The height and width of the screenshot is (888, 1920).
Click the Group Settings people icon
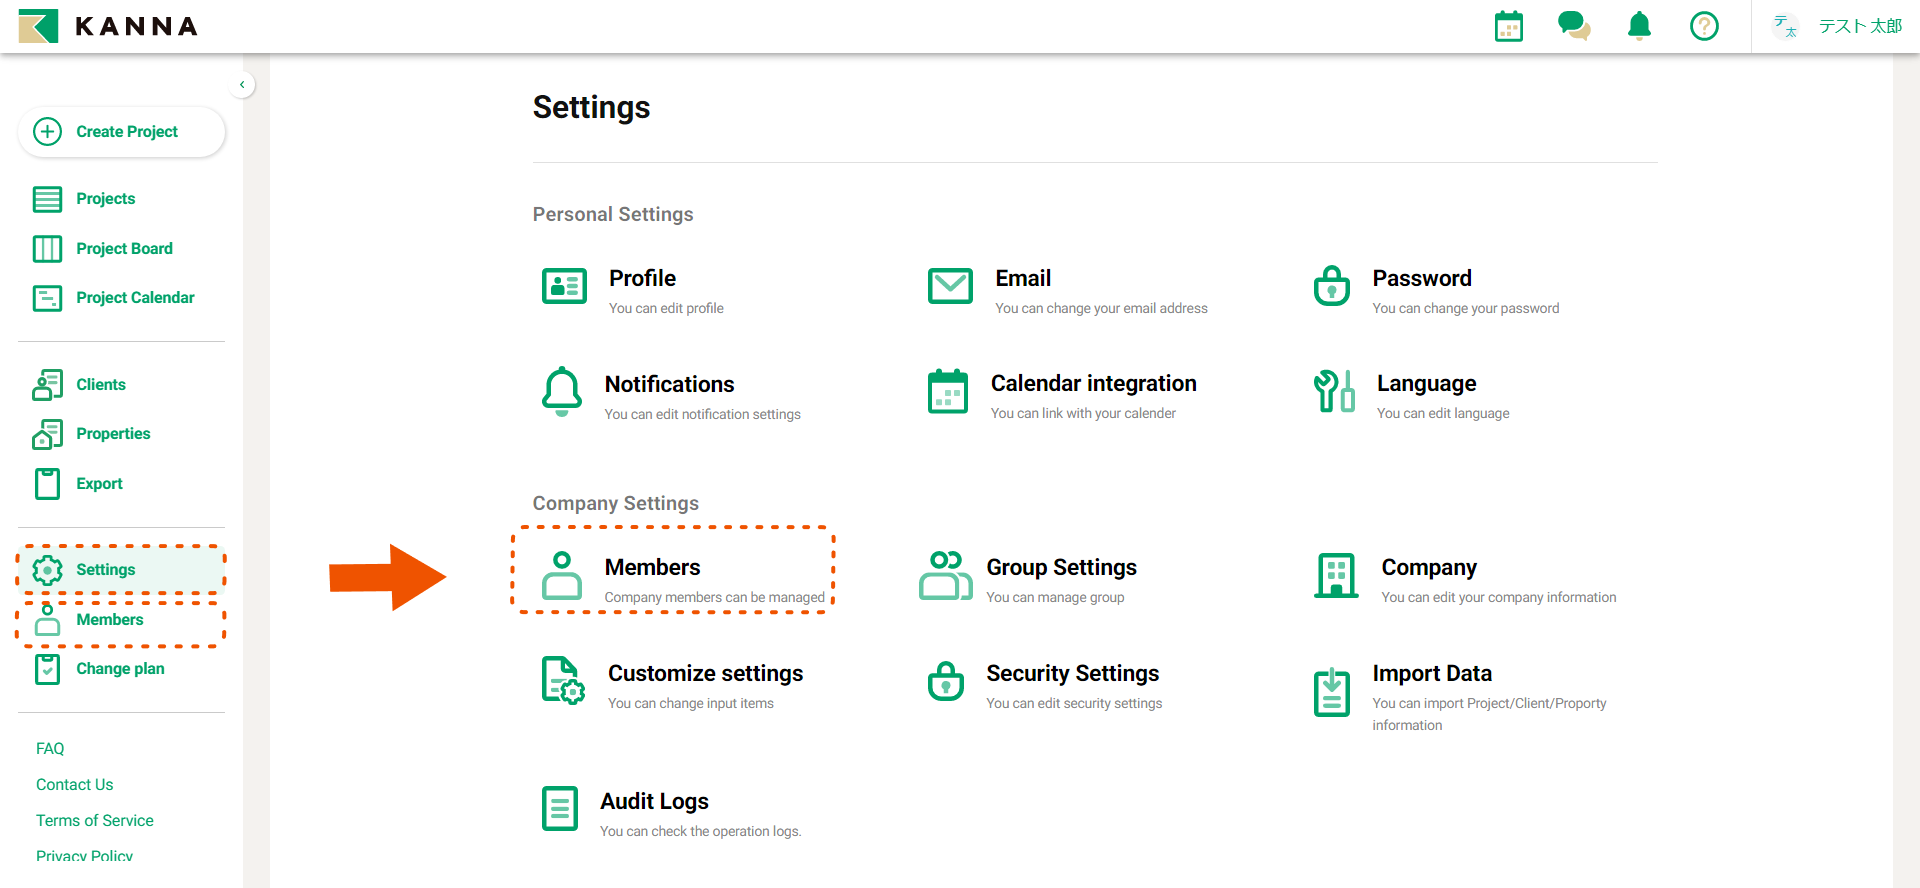[x=945, y=576]
